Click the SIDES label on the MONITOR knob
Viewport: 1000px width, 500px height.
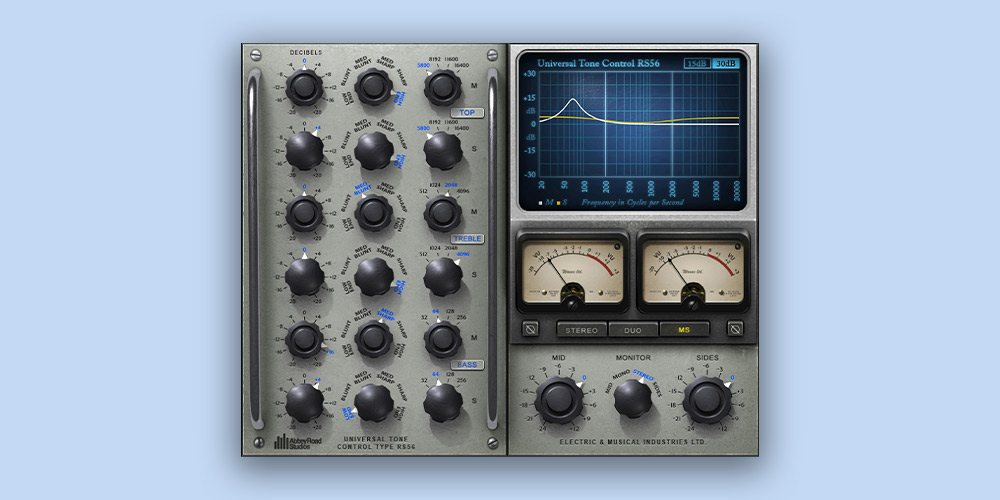pyautogui.click(x=658, y=389)
